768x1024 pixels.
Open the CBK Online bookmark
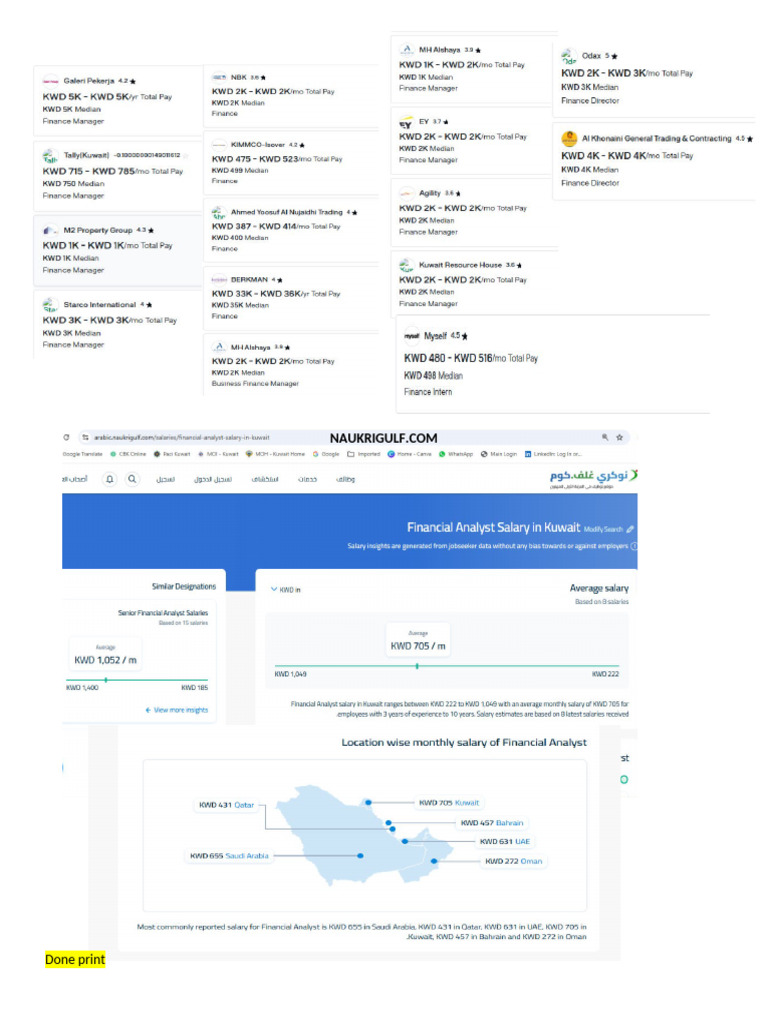[x=128, y=454]
